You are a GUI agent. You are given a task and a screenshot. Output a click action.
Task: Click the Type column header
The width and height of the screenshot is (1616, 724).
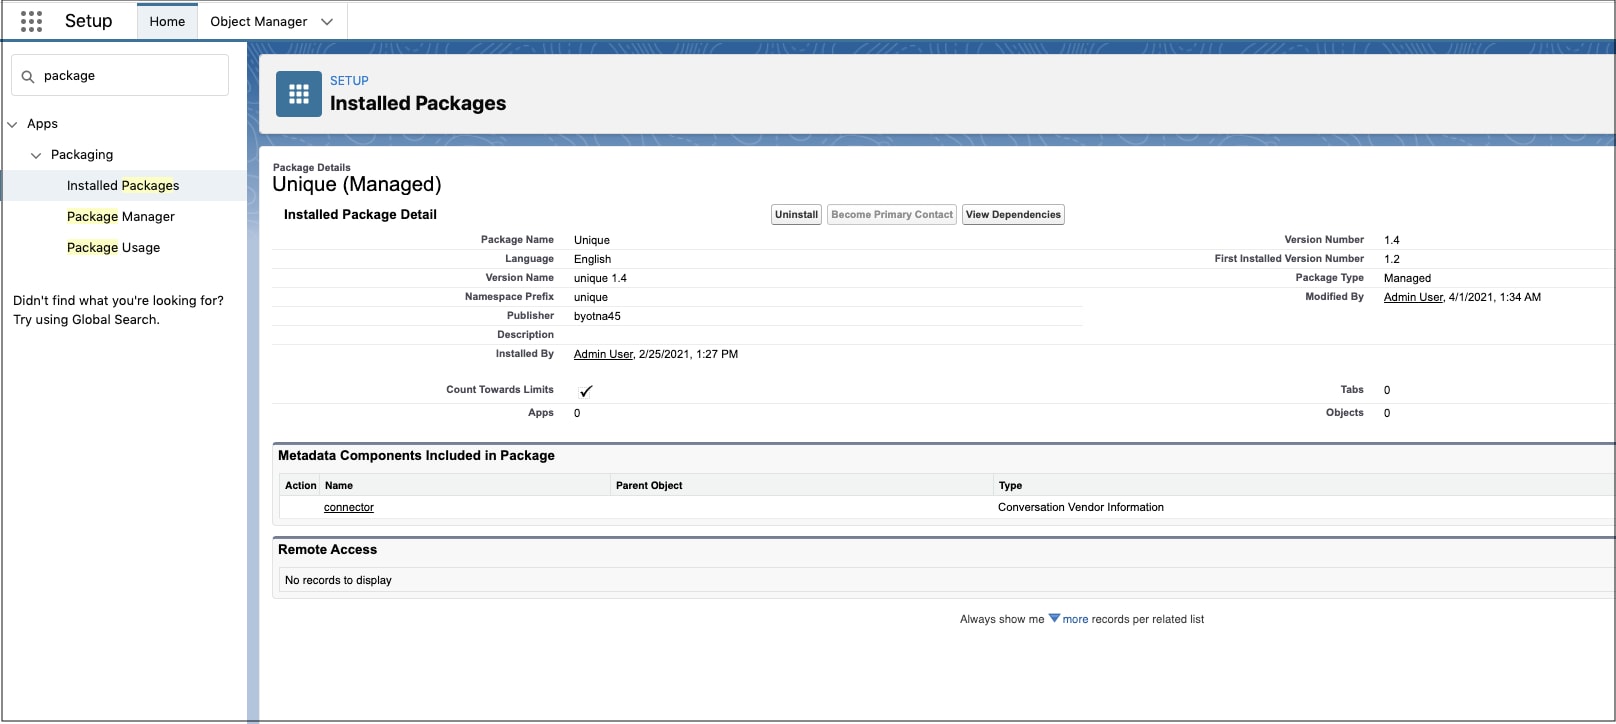coord(1010,486)
